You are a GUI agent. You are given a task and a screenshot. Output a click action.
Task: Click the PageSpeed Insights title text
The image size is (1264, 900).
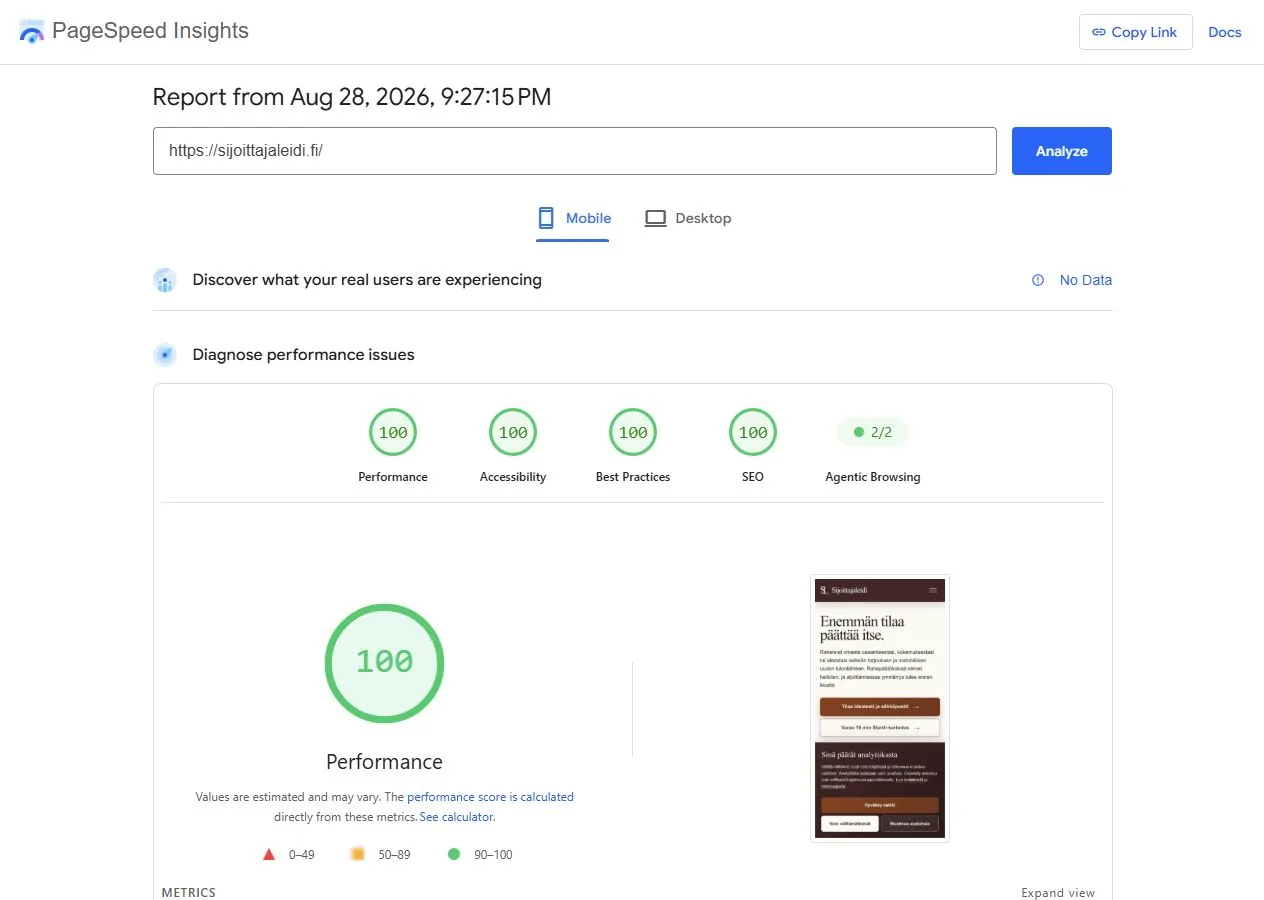(x=150, y=31)
